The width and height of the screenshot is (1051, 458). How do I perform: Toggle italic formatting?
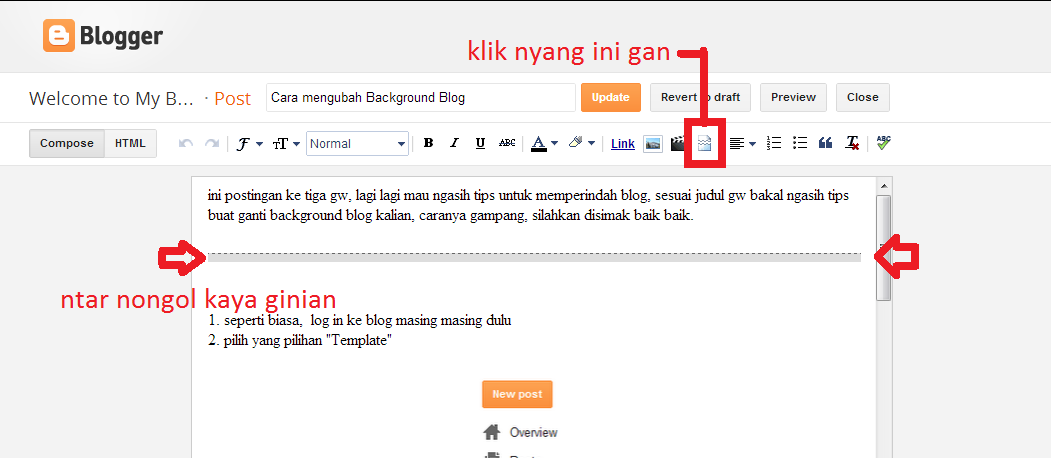[454, 143]
